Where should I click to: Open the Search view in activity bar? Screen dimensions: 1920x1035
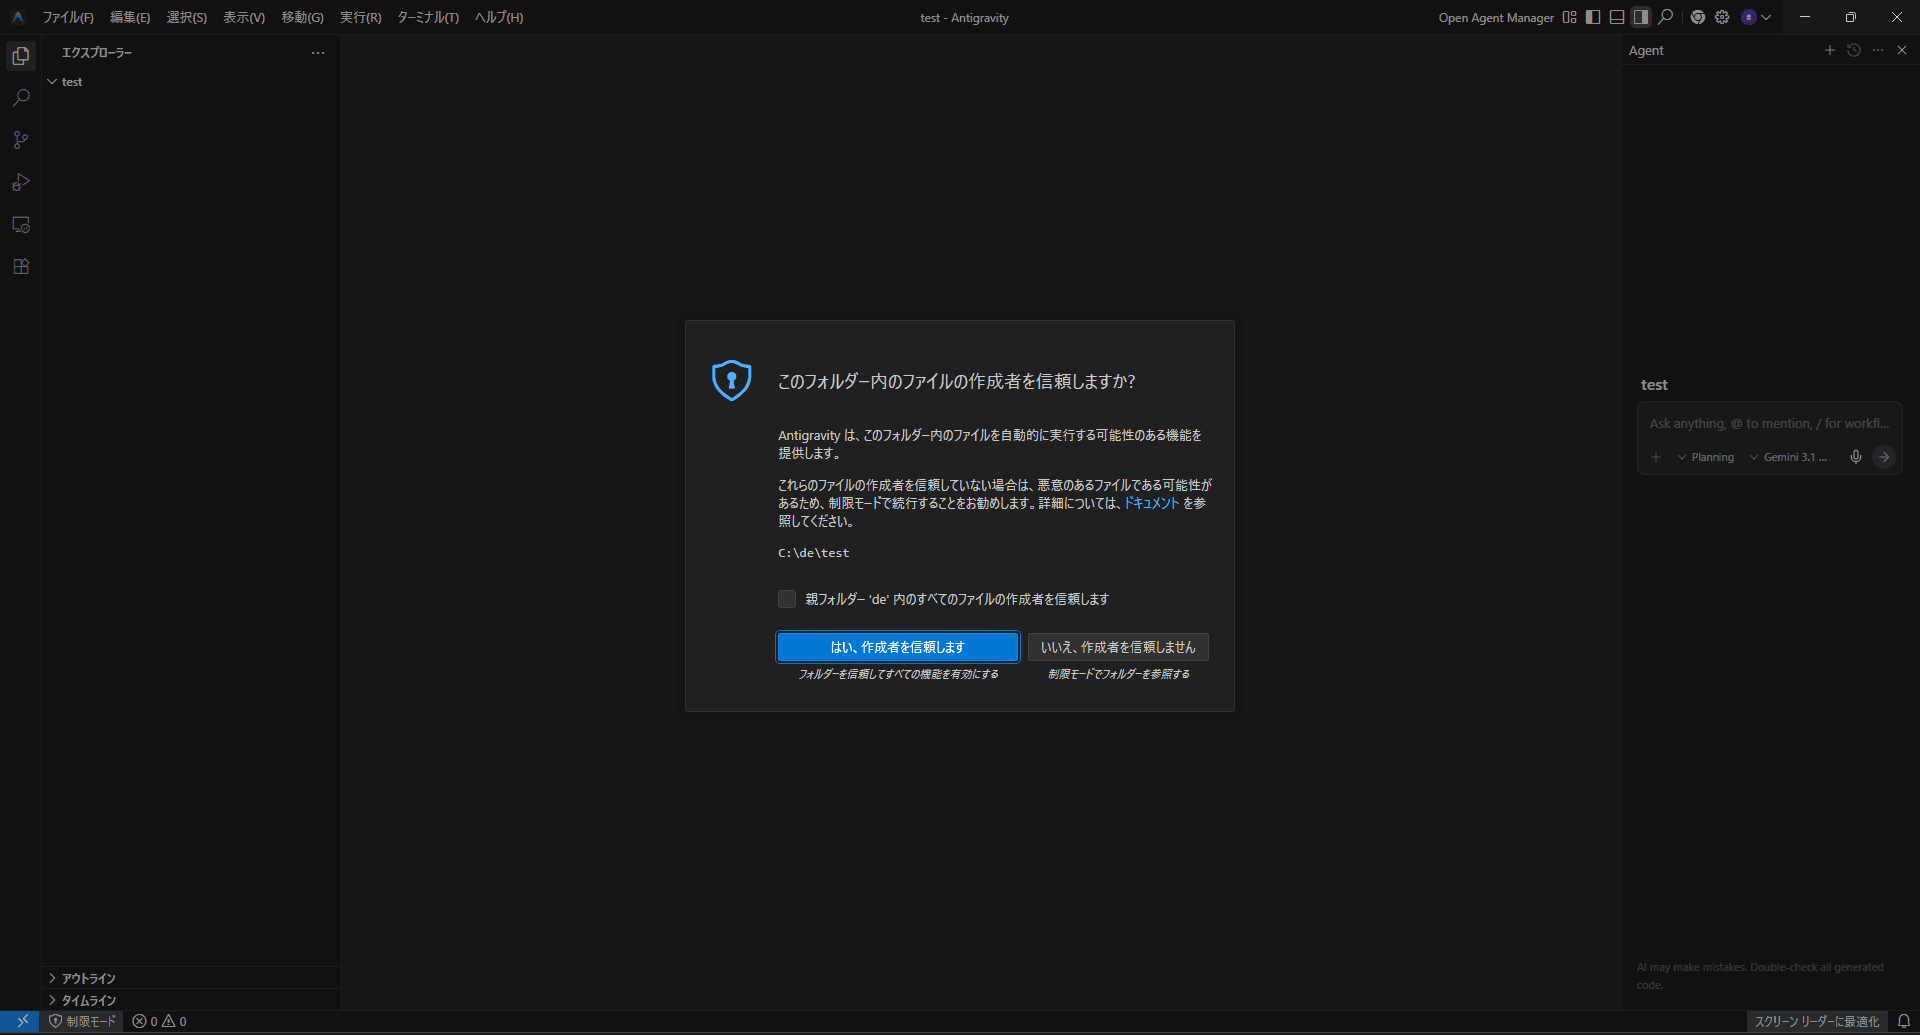[x=21, y=98]
